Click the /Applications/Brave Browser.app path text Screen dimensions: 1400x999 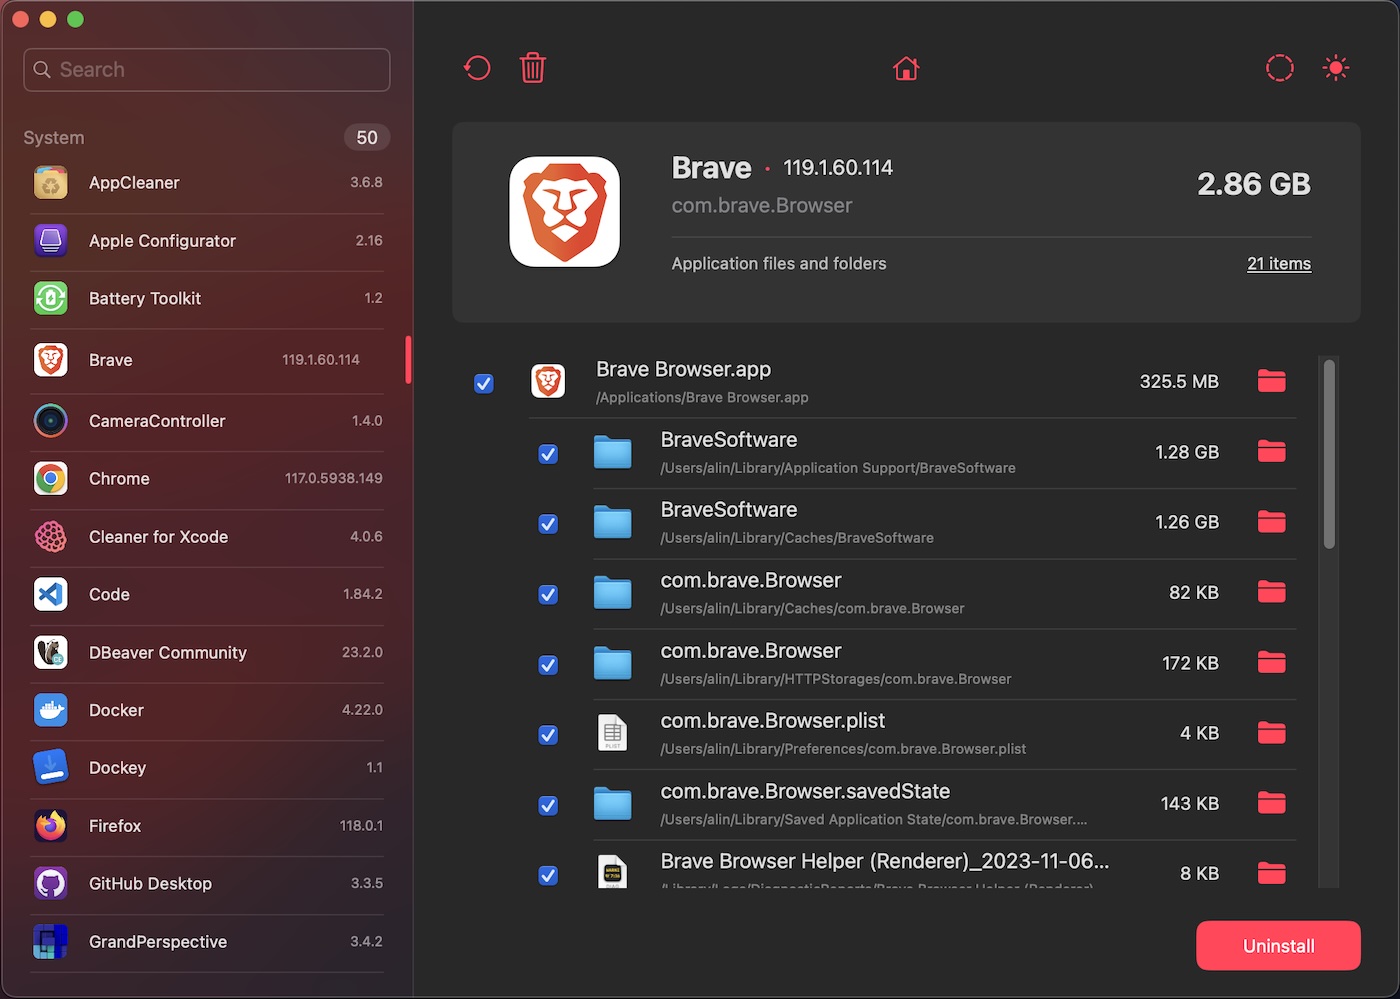[x=702, y=398]
